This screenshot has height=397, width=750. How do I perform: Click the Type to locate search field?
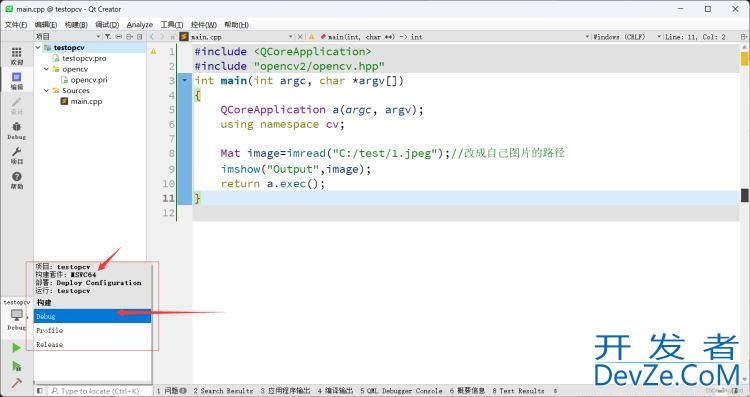click(x=99, y=391)
